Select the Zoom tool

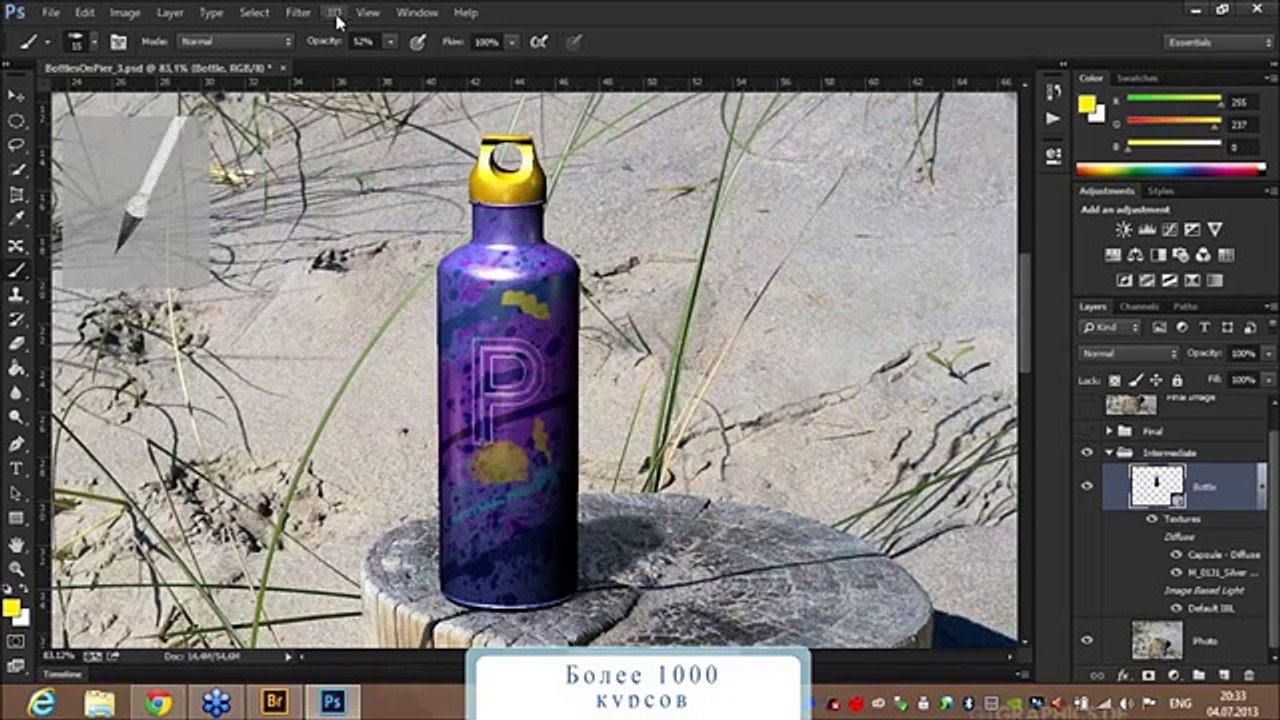(x=16, y=569)
